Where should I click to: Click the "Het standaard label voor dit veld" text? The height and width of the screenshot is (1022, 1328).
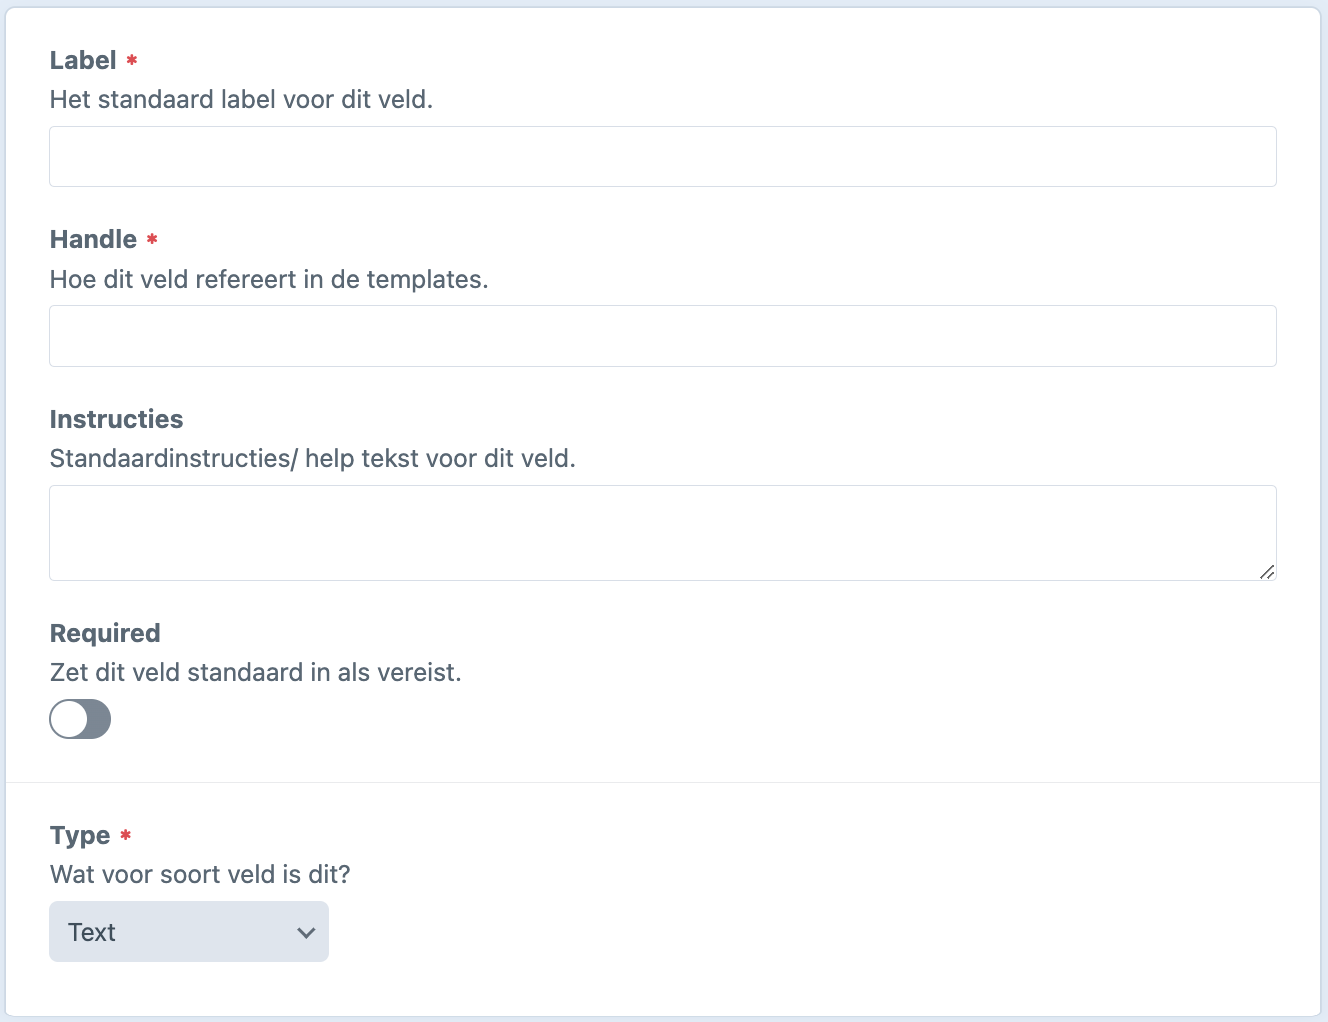pos(241,100)
